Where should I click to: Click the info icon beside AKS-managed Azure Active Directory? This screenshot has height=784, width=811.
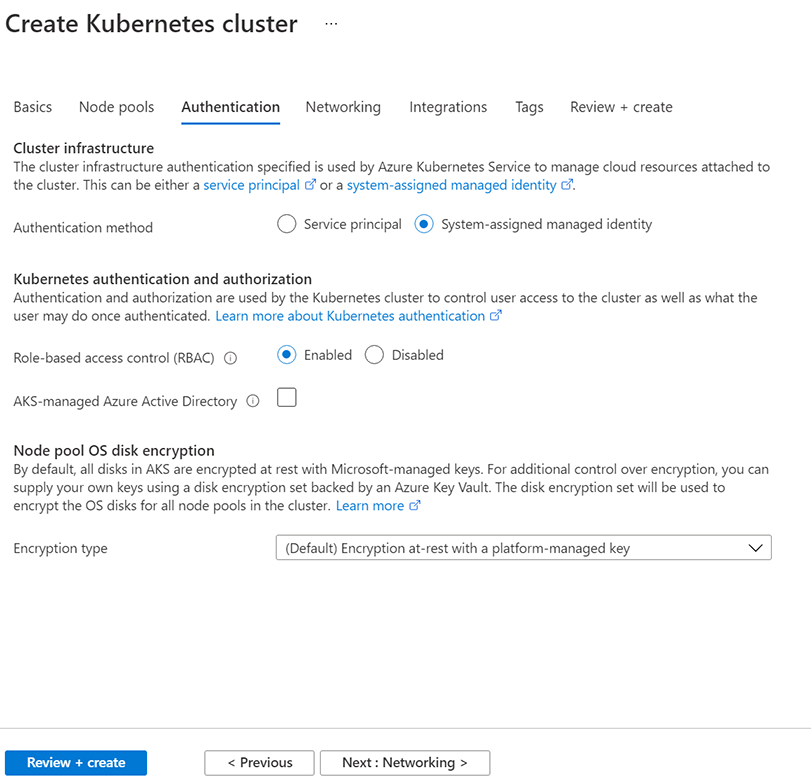[253, 401]
